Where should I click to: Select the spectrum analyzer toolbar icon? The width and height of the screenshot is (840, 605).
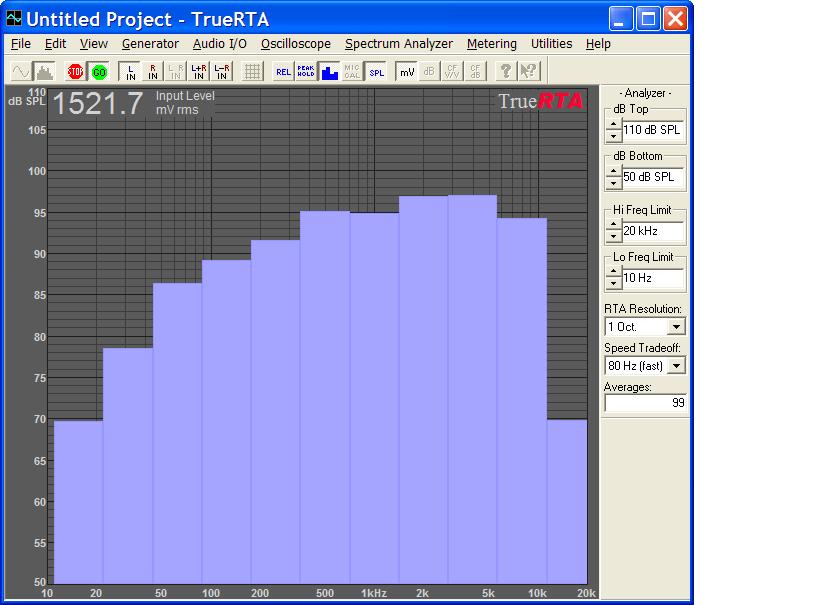[x=44, y=71]
